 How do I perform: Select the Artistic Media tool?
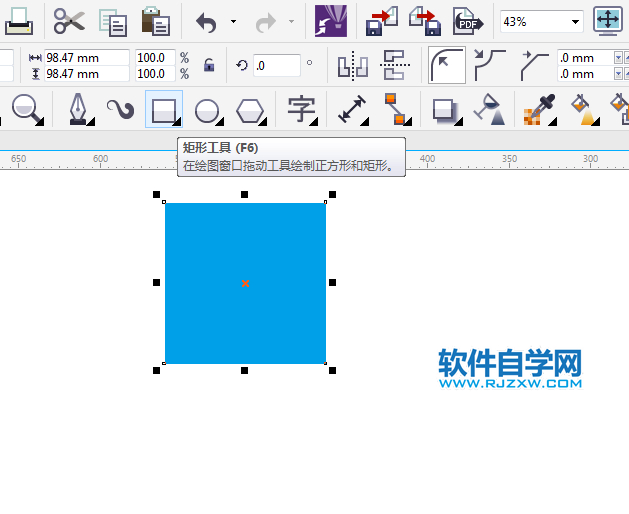pyautogui.click(x=120, y=109)
